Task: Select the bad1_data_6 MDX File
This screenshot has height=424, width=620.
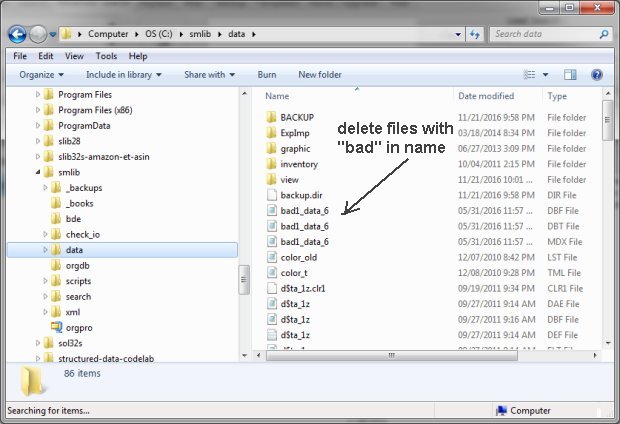Action: pos(304,242)
